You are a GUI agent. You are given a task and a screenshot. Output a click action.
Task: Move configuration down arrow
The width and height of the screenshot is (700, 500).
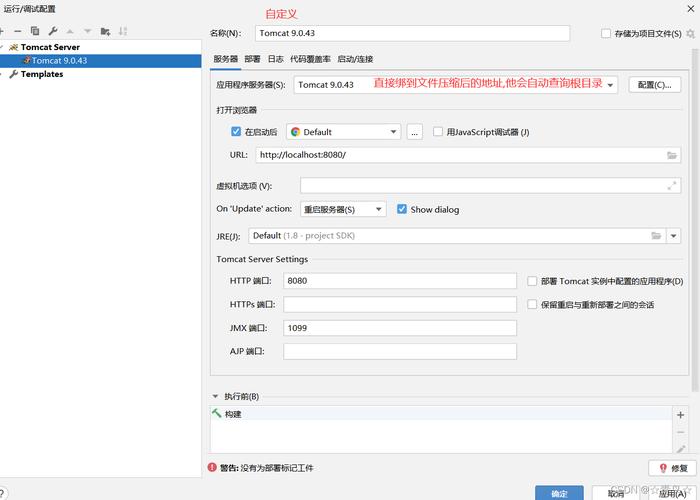click(x=88, y=31)
